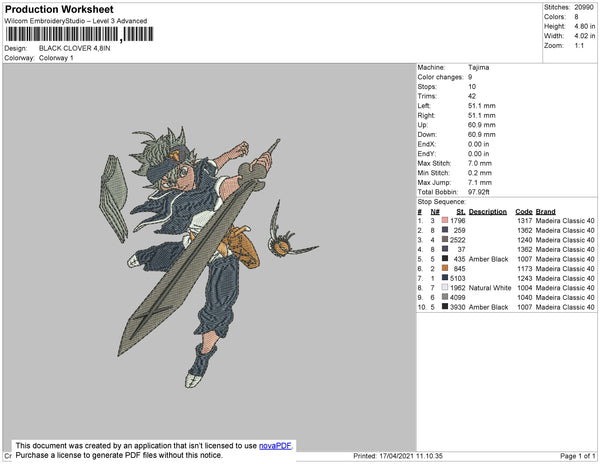Click the Zoom value '1:1'
Viewport: 600px width, 464px height.
579,46
